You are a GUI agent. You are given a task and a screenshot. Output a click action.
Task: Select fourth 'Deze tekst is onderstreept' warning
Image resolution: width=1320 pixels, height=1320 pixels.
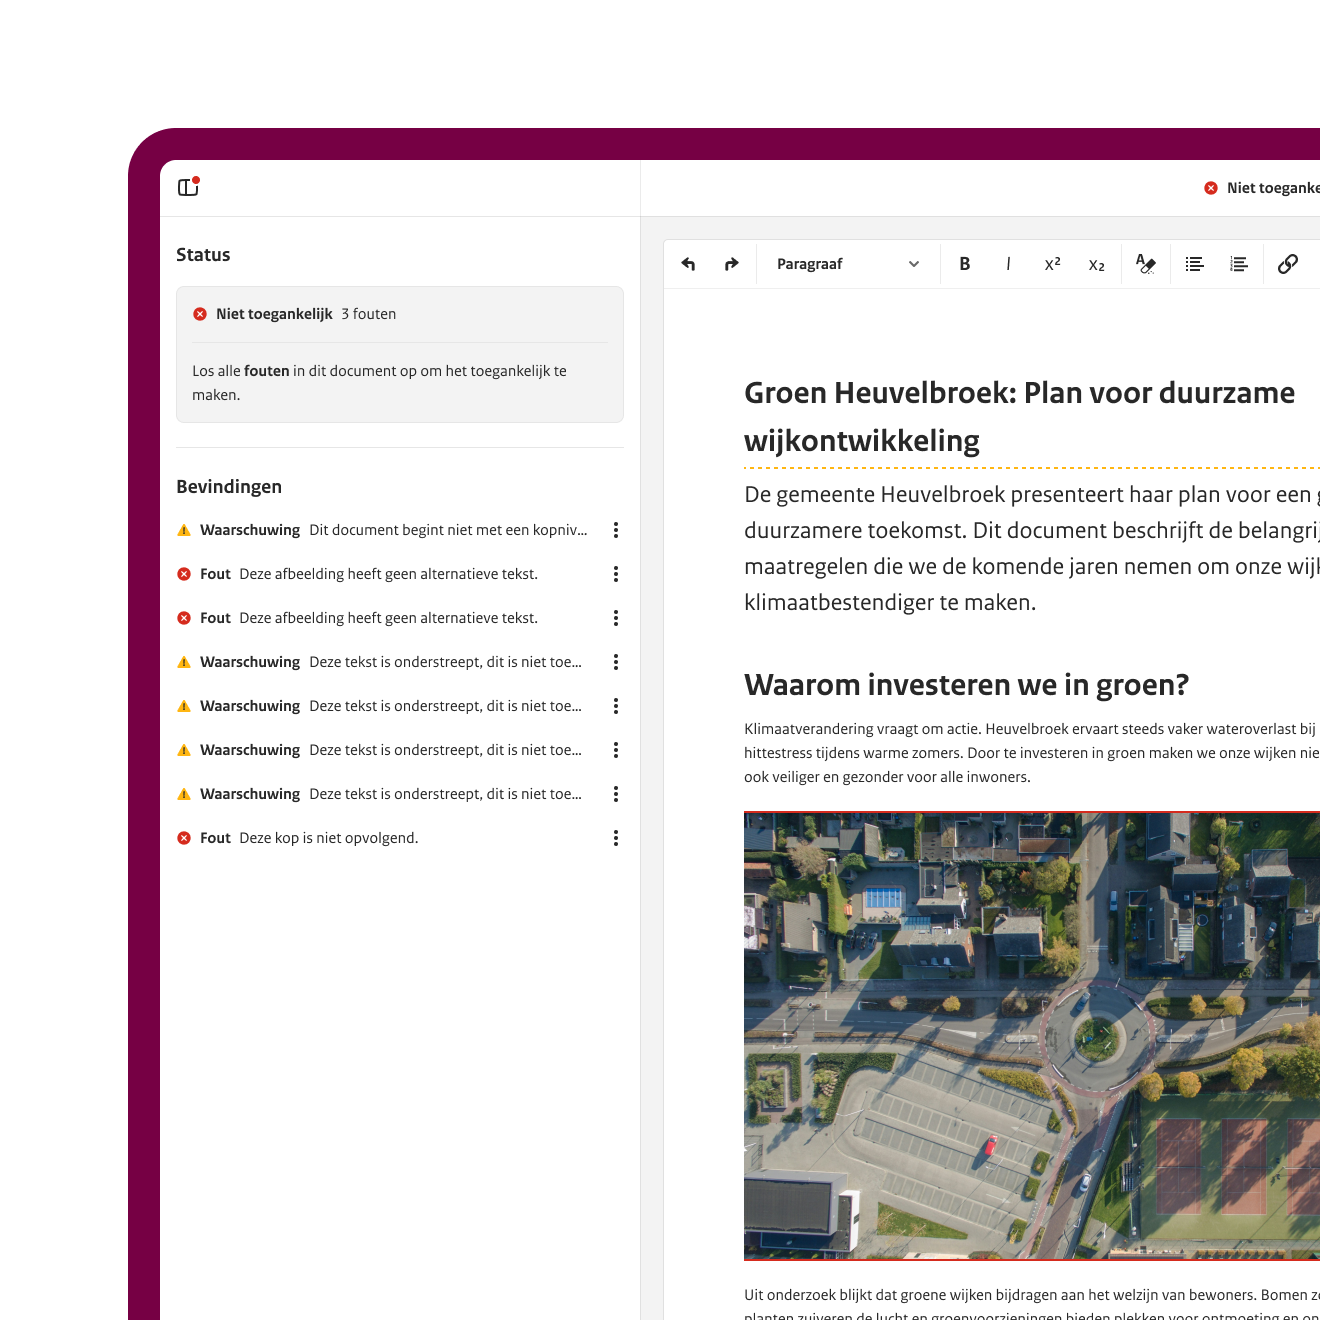380,794
